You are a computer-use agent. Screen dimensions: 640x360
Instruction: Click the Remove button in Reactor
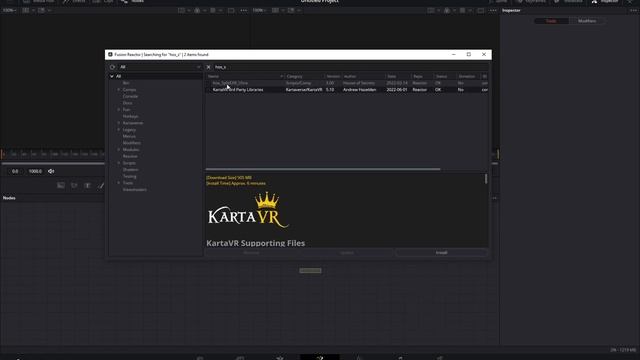[251, 253]
